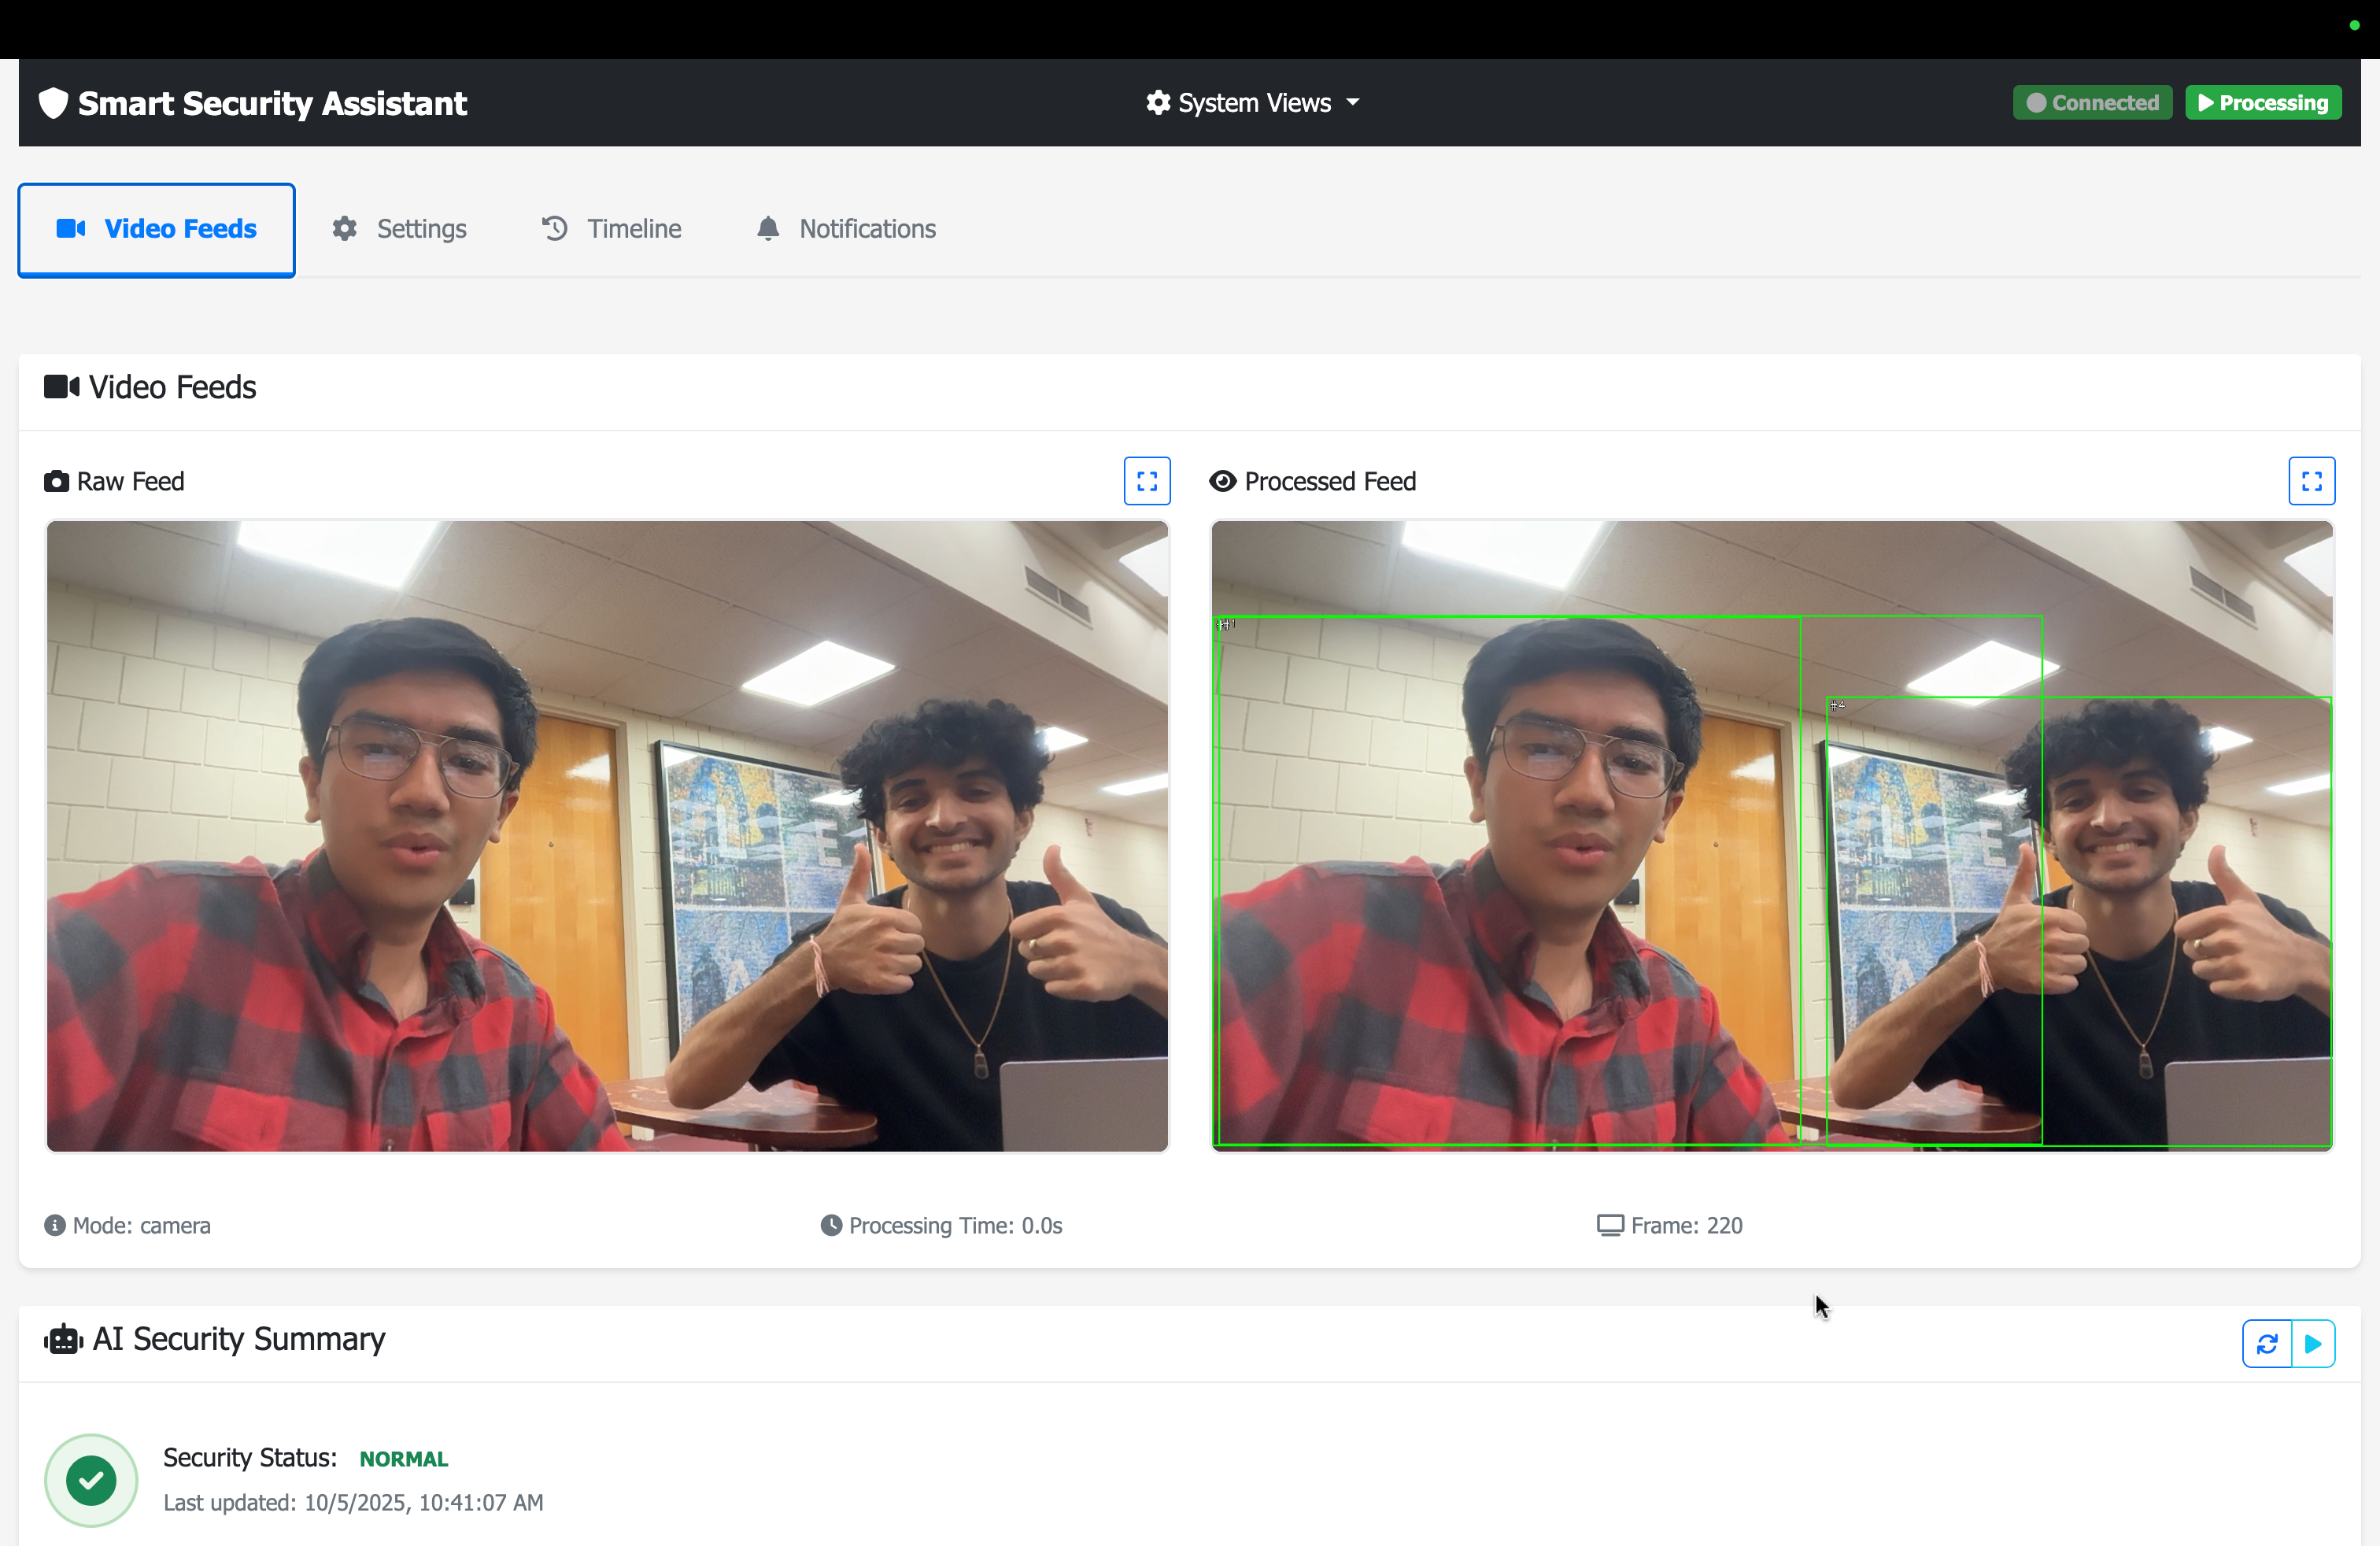Click the Processed Feed video with boxes
Screen dimensions: 2380x1546
1771,836
